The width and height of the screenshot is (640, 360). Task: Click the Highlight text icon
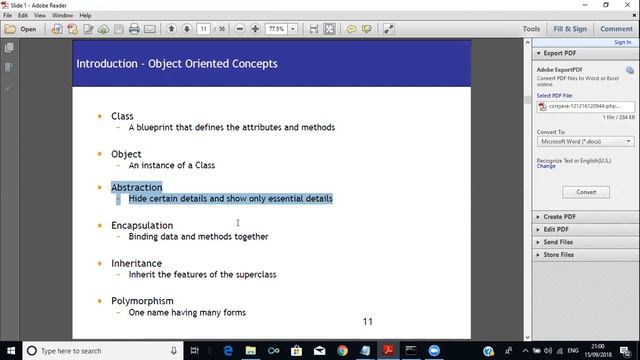(x=367, y=29)
